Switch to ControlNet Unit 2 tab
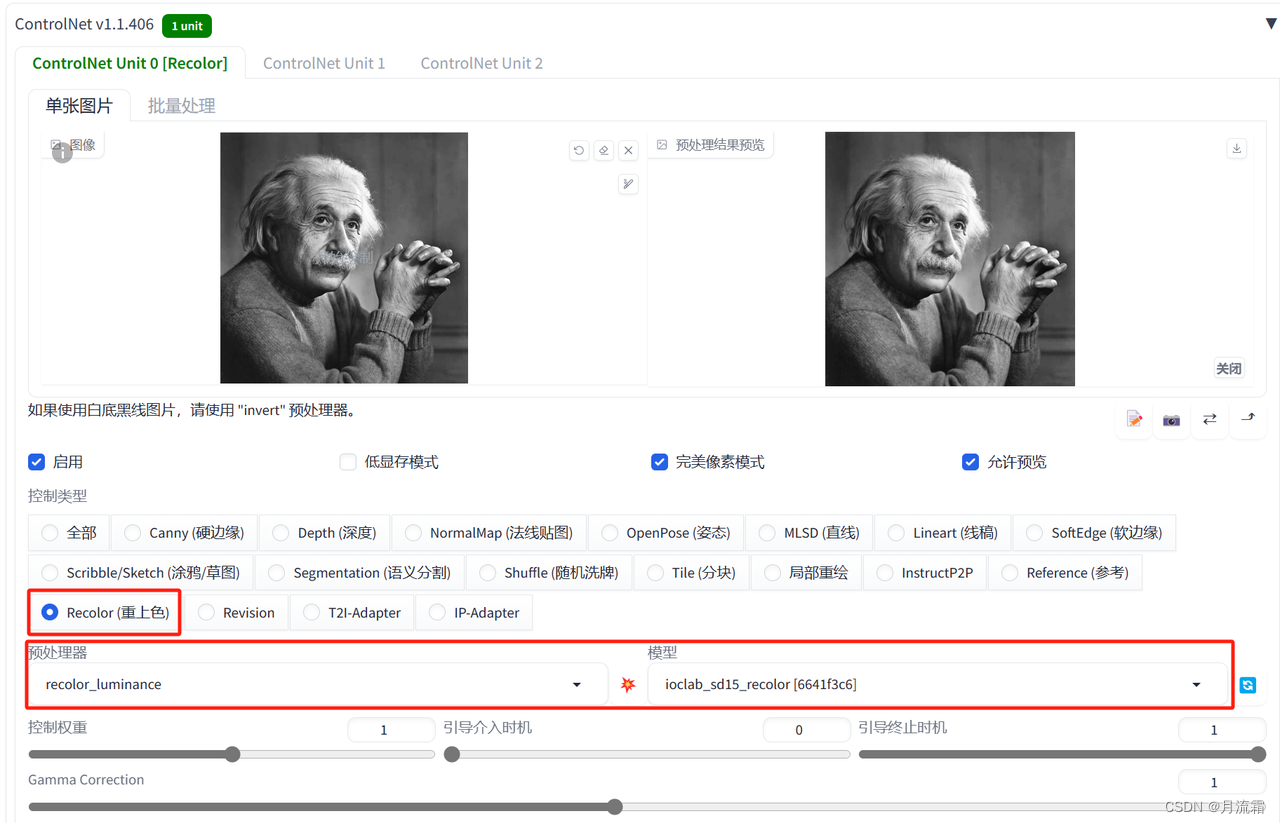Image resolution: width=1280 pixels, height=823 pixels. point(482,63)
